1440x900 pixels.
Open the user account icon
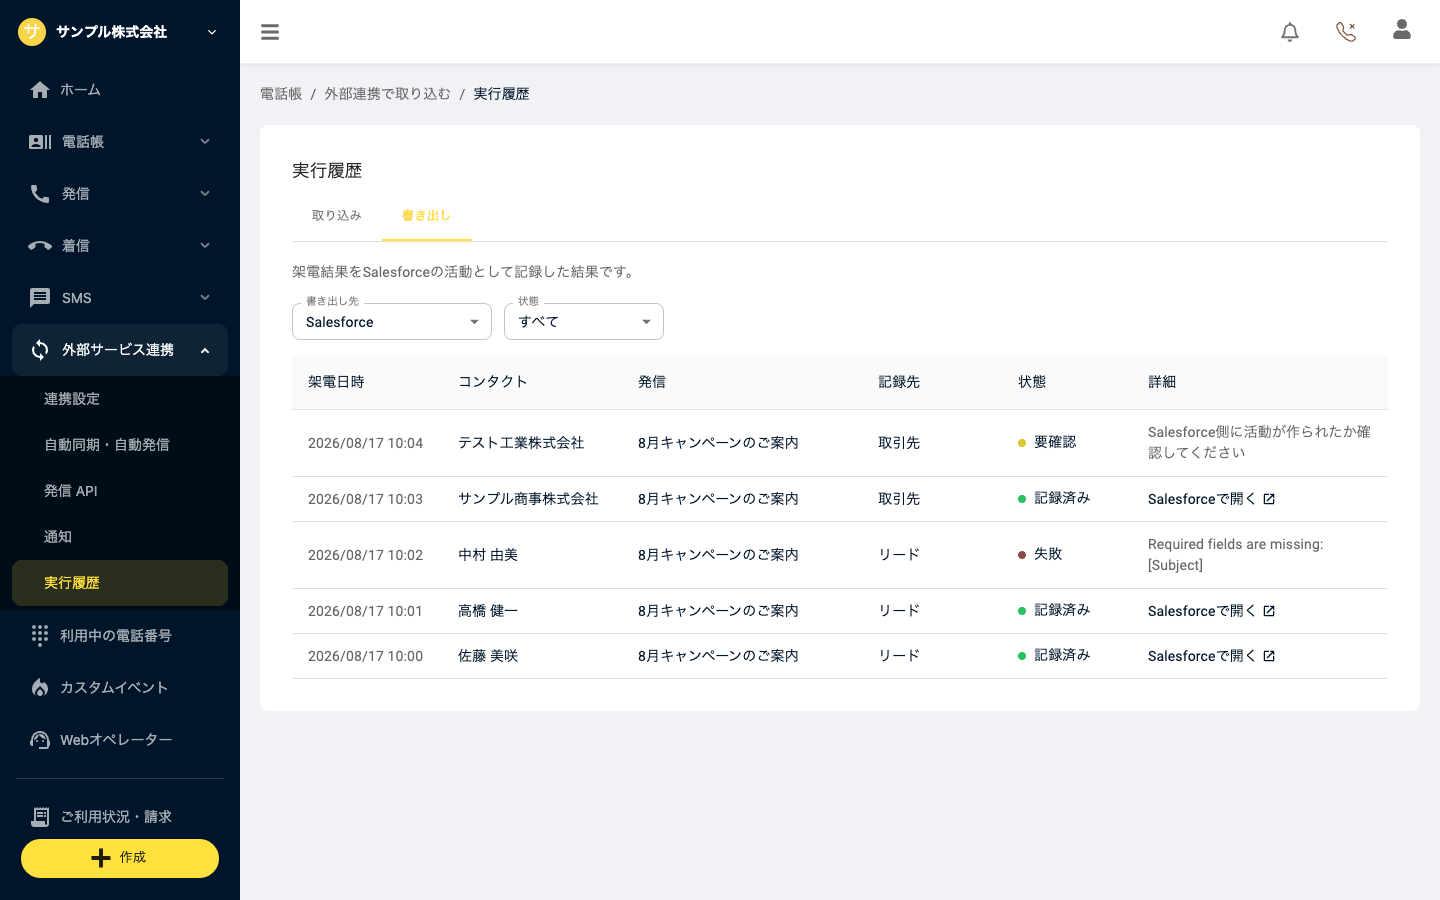click(1402, 30)
